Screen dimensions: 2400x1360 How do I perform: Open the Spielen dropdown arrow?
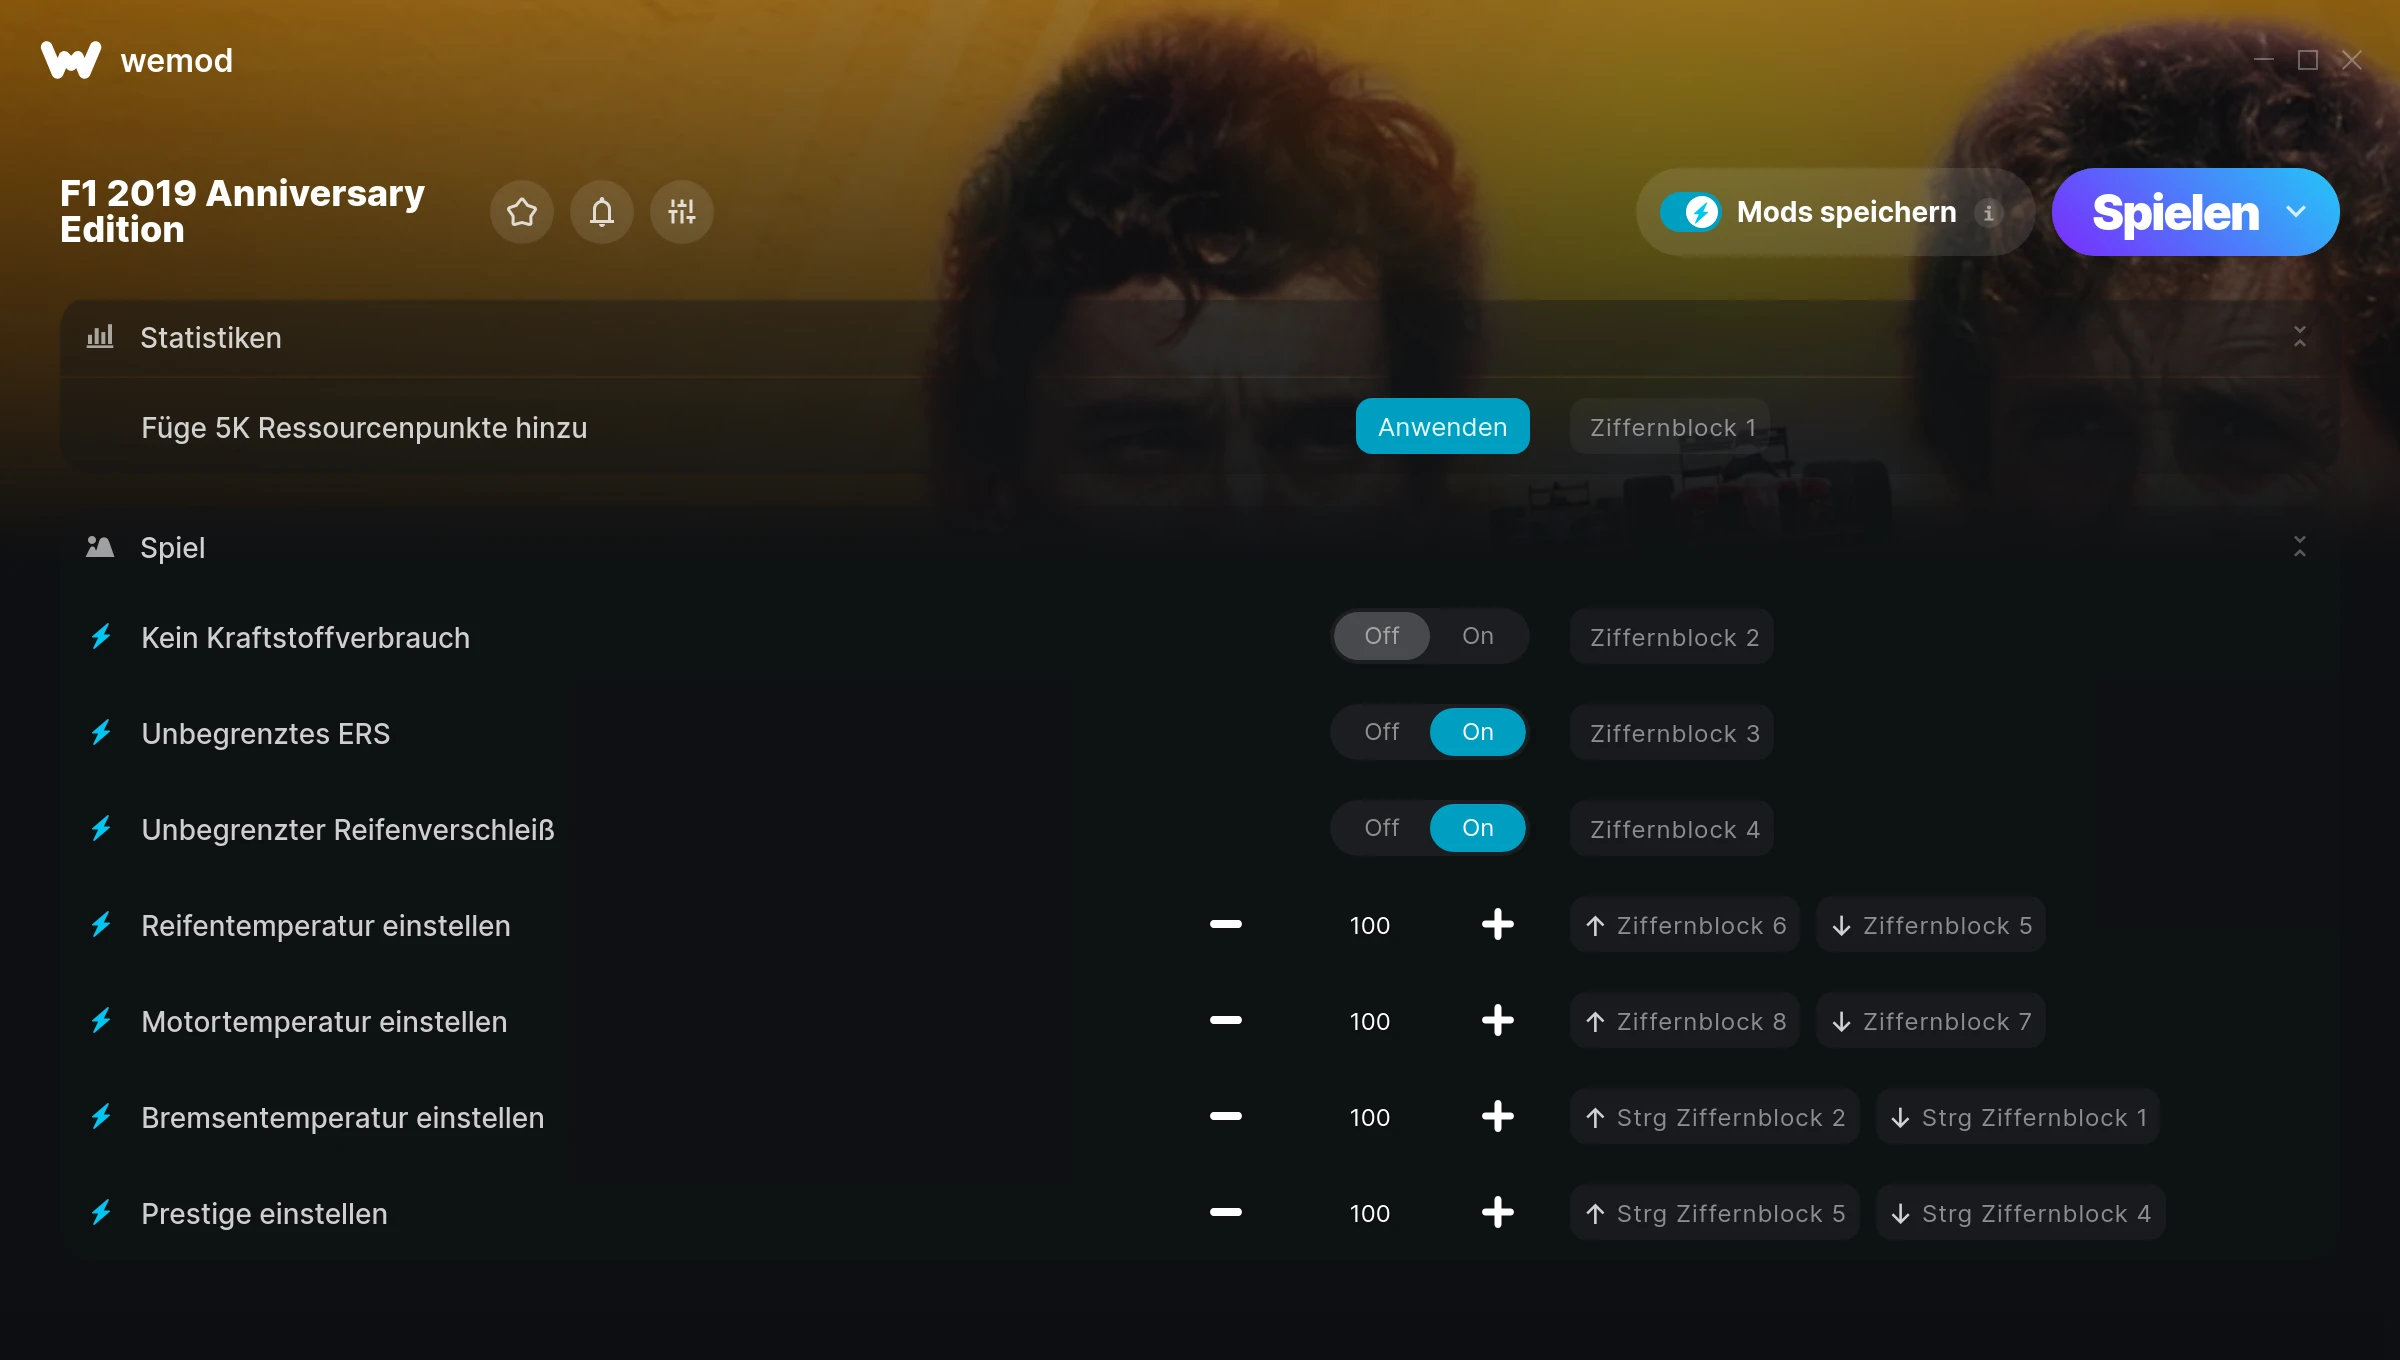pos(2296,212)
